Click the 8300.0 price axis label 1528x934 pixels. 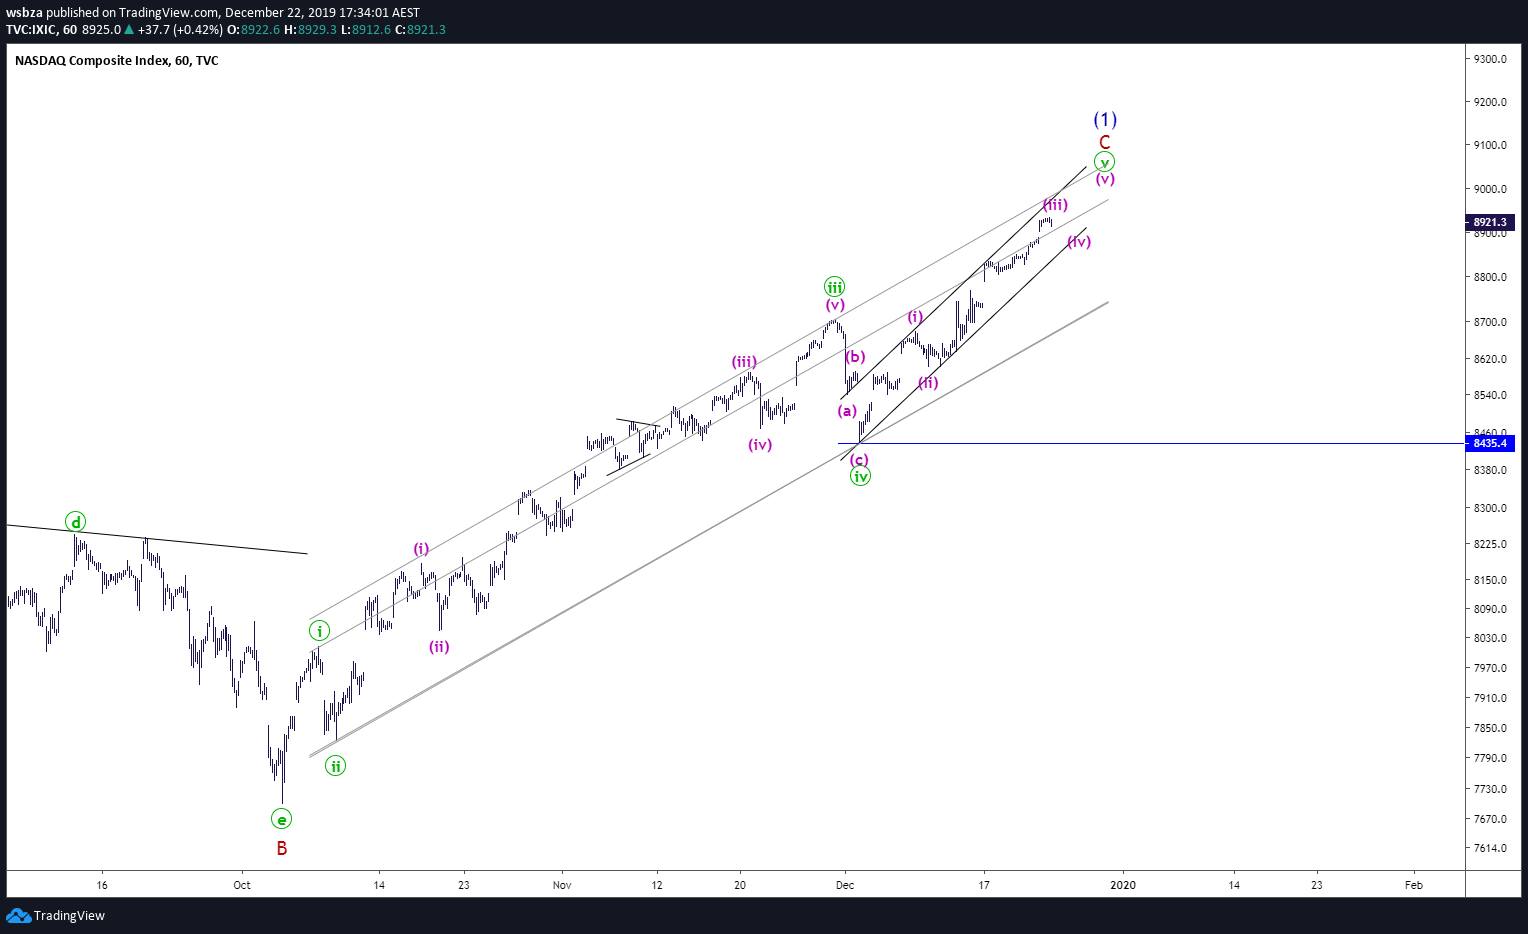[x=1490, y=508]
